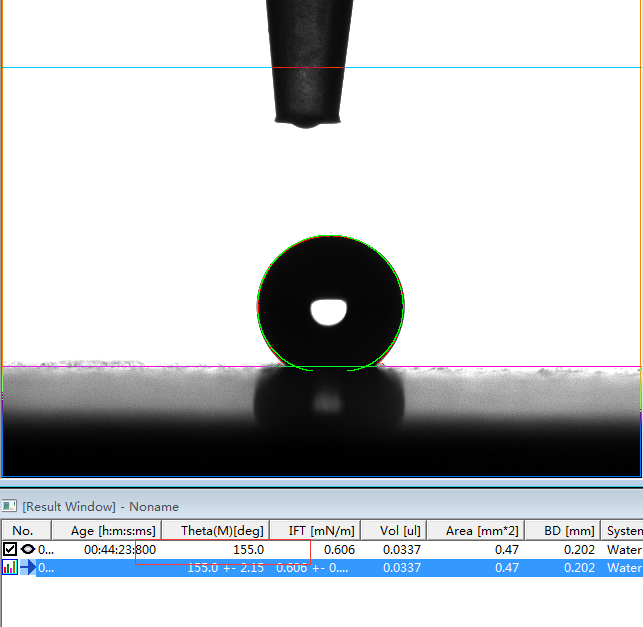Click the 00:44:23:800 age value
Viewport: 643px width, 627px height.
(x=119, y=550)
